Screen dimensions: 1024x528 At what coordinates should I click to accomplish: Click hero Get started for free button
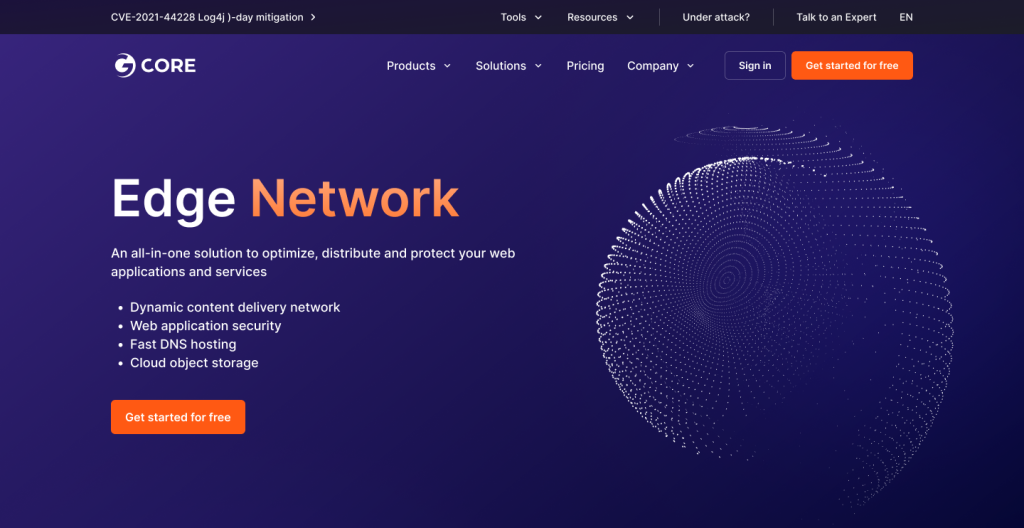click(178, 417)
